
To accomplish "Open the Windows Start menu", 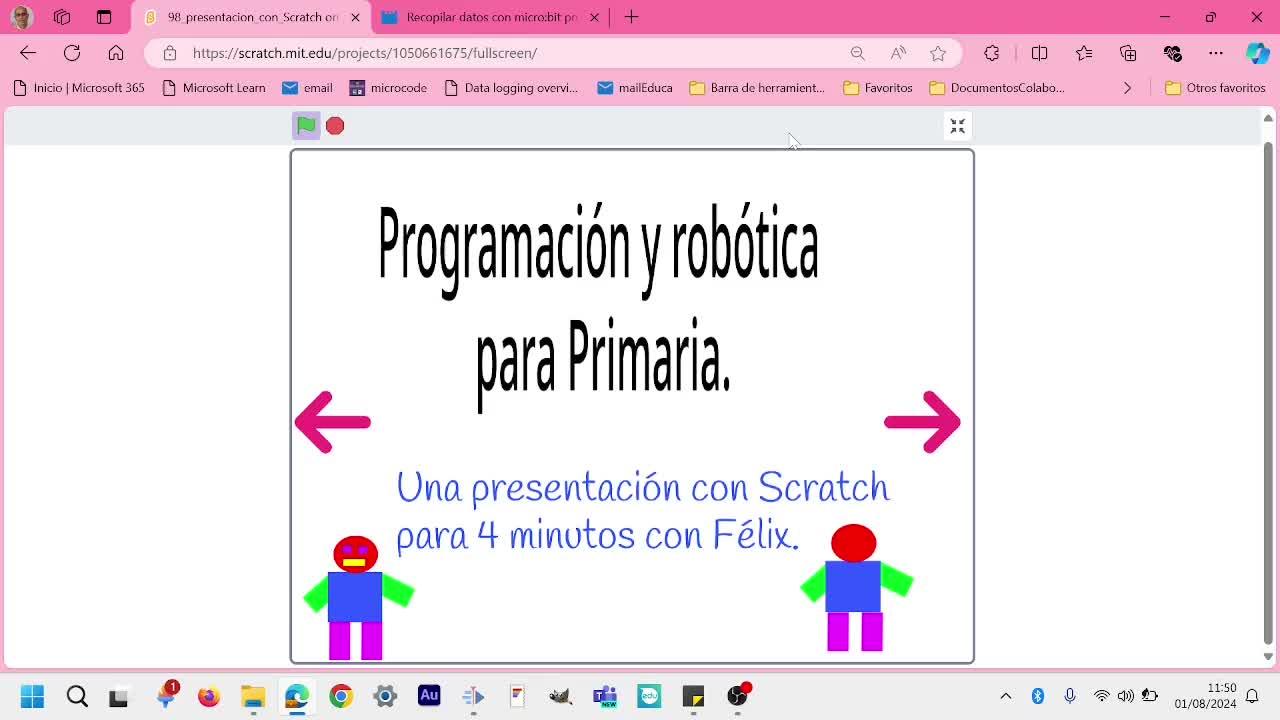I will 32,696.
